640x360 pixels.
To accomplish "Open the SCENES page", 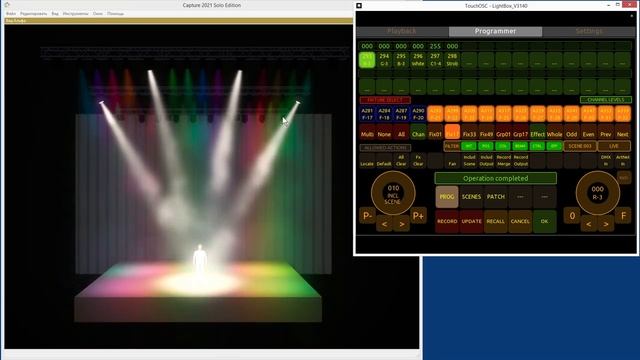I will tap(471, 197).
